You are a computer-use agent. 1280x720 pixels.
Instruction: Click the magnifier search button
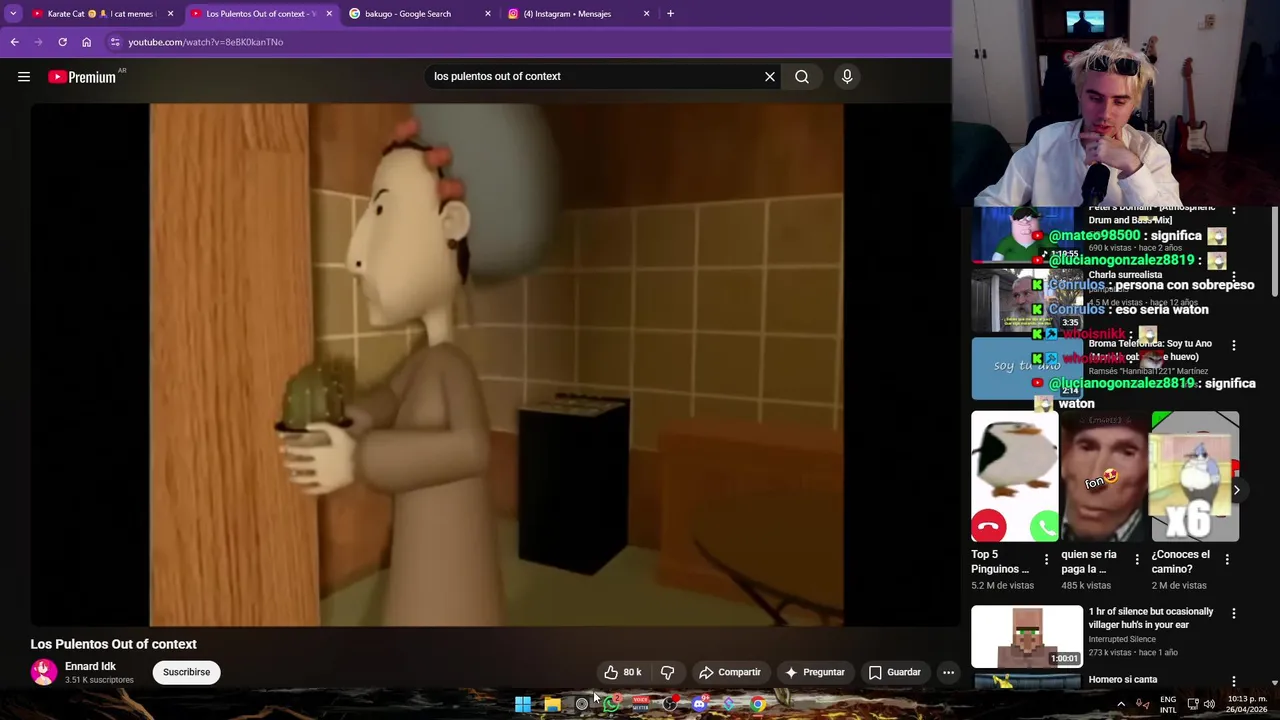(x=802, y=76)
